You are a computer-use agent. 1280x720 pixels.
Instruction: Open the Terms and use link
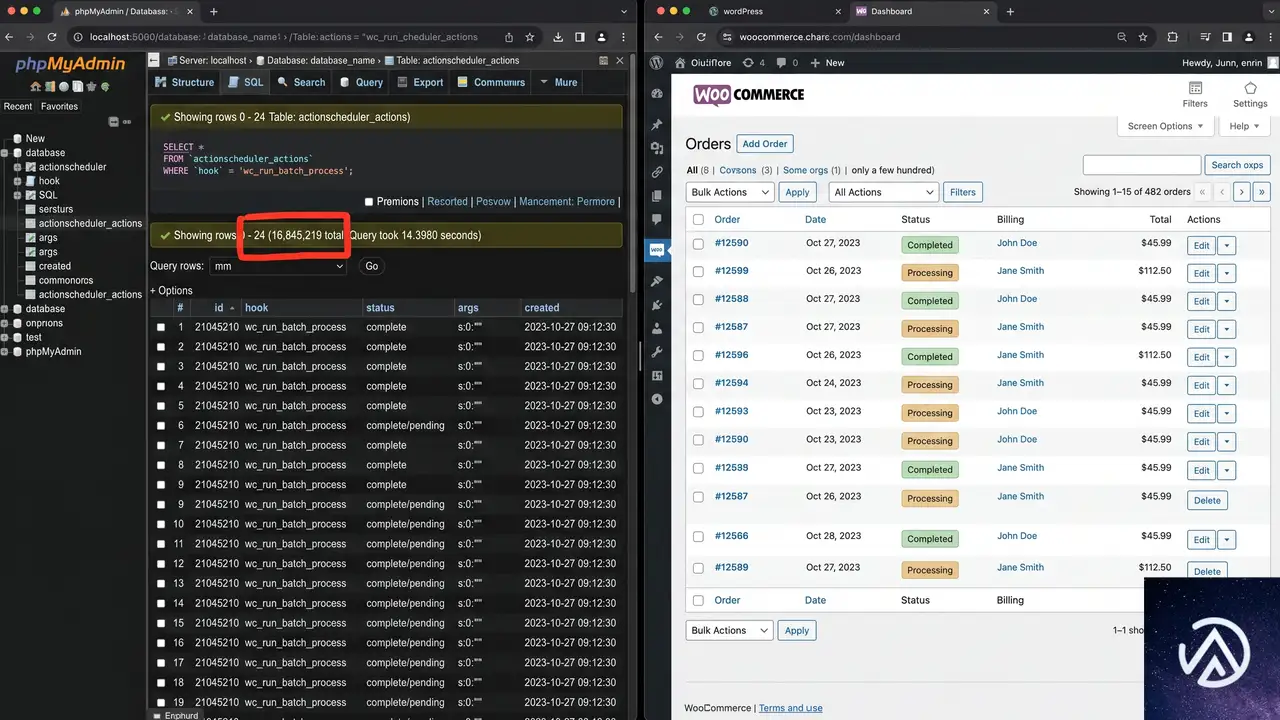[790, 708]
